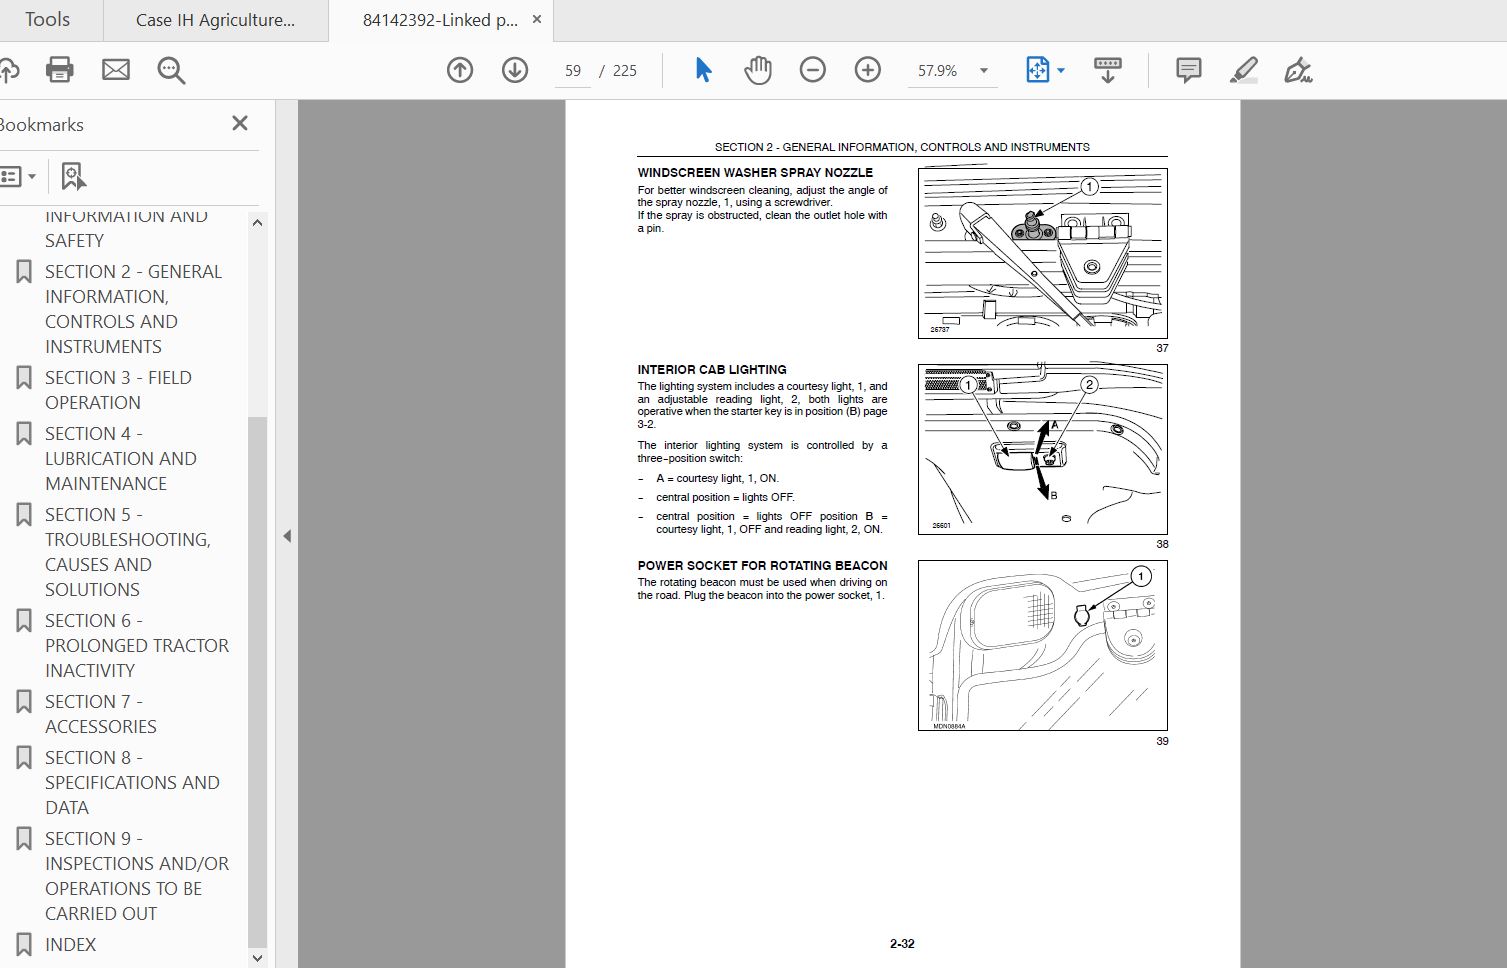Open Section 3 Field Operation bookmark
Screen dimensions: 1507x968
point(118,390)
